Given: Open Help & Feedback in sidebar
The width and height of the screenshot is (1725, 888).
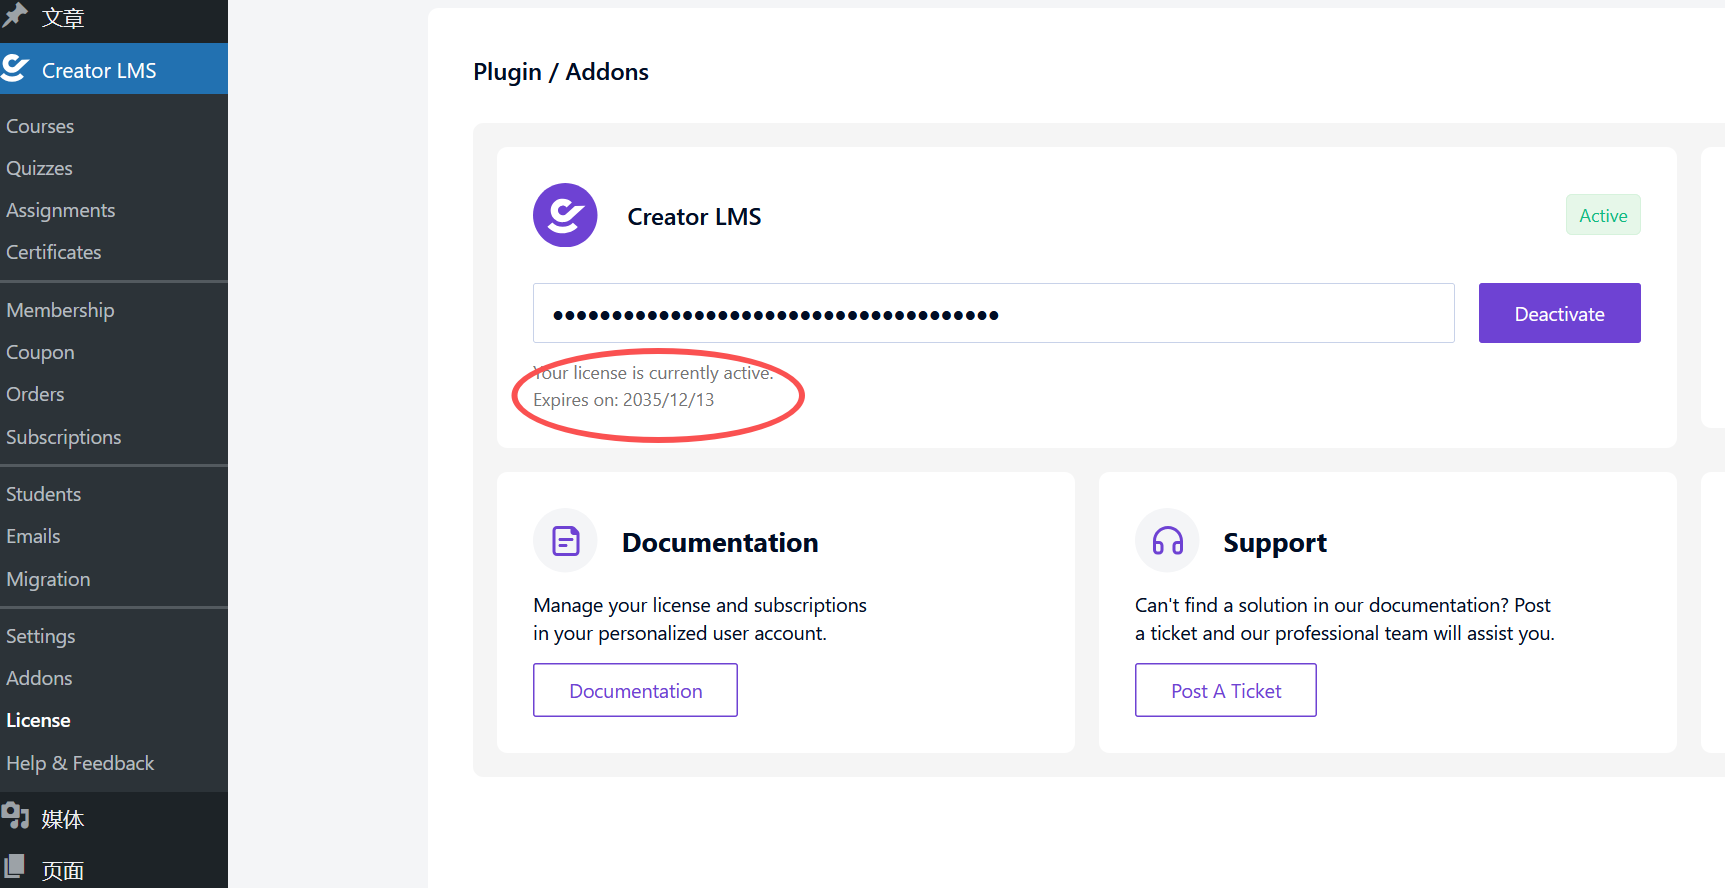Looking at the screenshot, I should click(80, 763).
